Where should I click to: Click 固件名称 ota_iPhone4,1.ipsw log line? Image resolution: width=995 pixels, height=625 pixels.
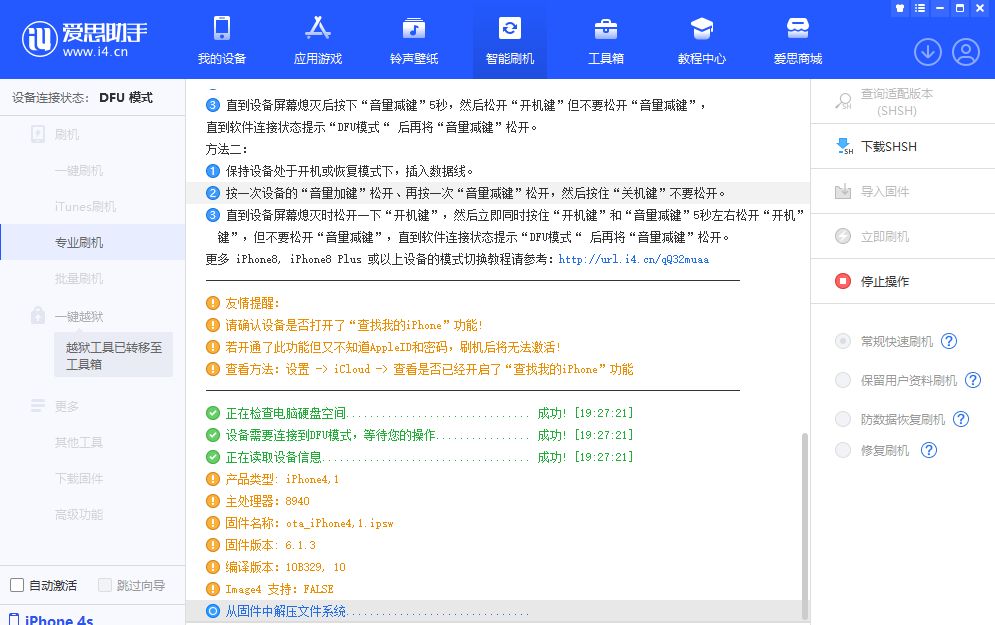(x=308, y=523)
